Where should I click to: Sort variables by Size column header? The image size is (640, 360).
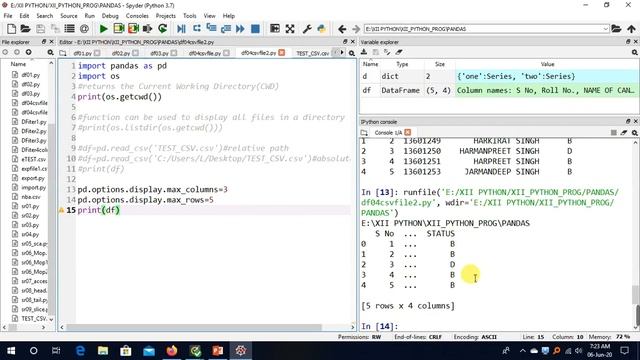tap(440, 64)
